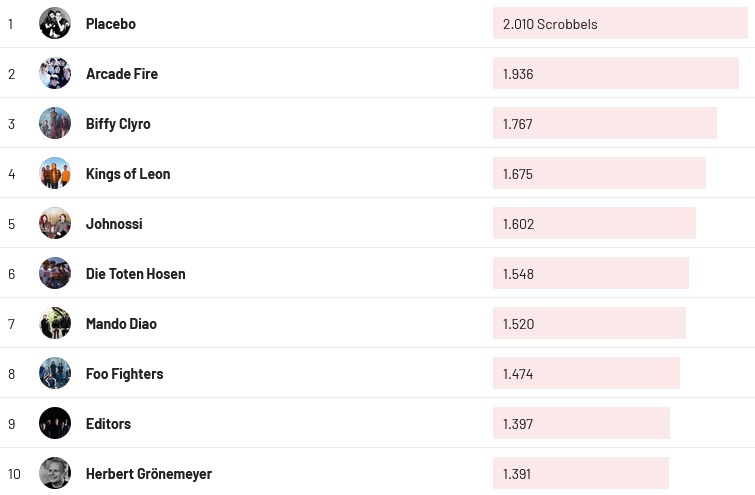Click the 1.548 scrobble count bar
This screenshot has height=495, width=755.
590,273
